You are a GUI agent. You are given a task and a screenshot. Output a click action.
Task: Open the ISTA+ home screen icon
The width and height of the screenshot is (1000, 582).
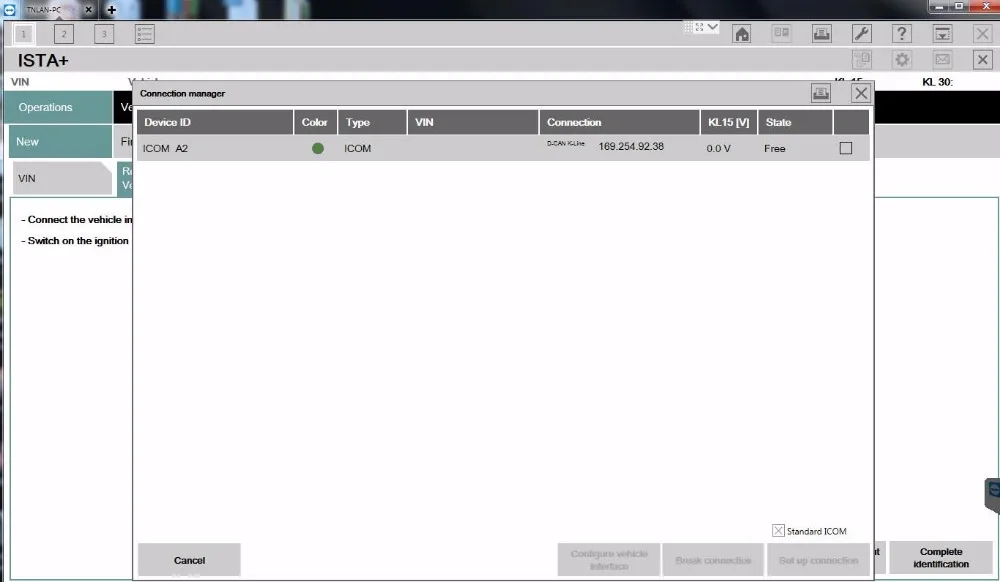coord(742,34)
